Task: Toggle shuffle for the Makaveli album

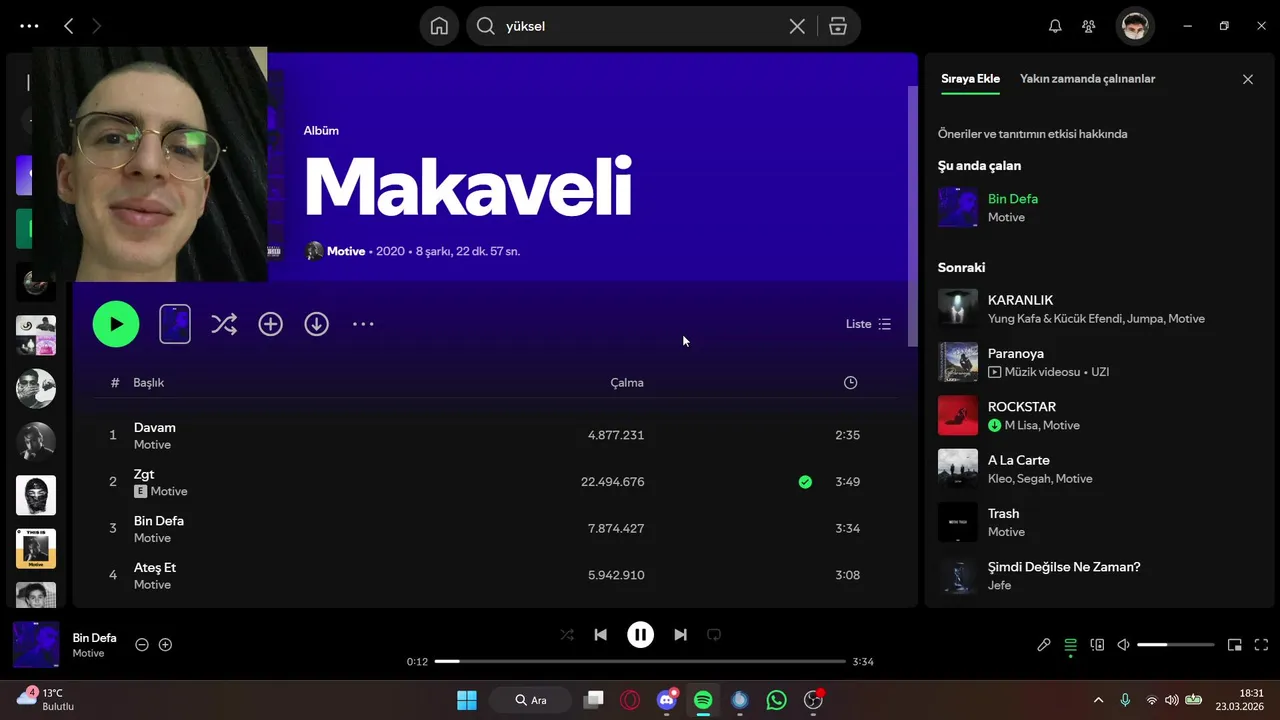Action: coord(224,324)
